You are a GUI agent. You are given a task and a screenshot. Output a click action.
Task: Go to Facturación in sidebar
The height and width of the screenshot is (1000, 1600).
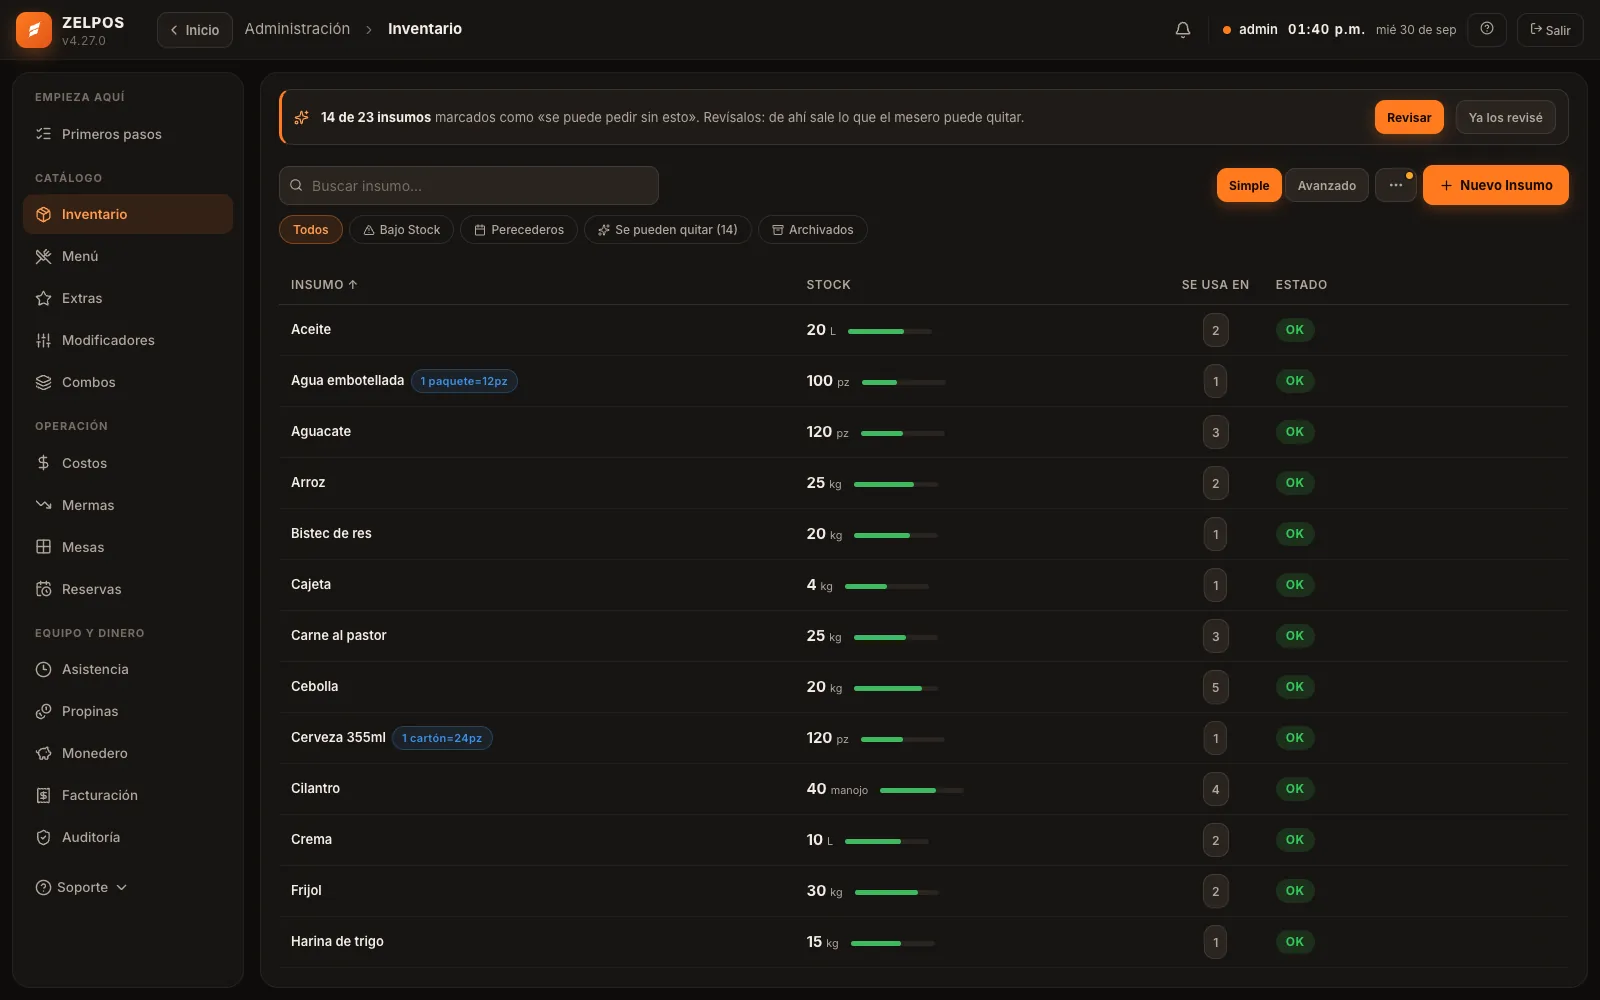tap(128, 795)
